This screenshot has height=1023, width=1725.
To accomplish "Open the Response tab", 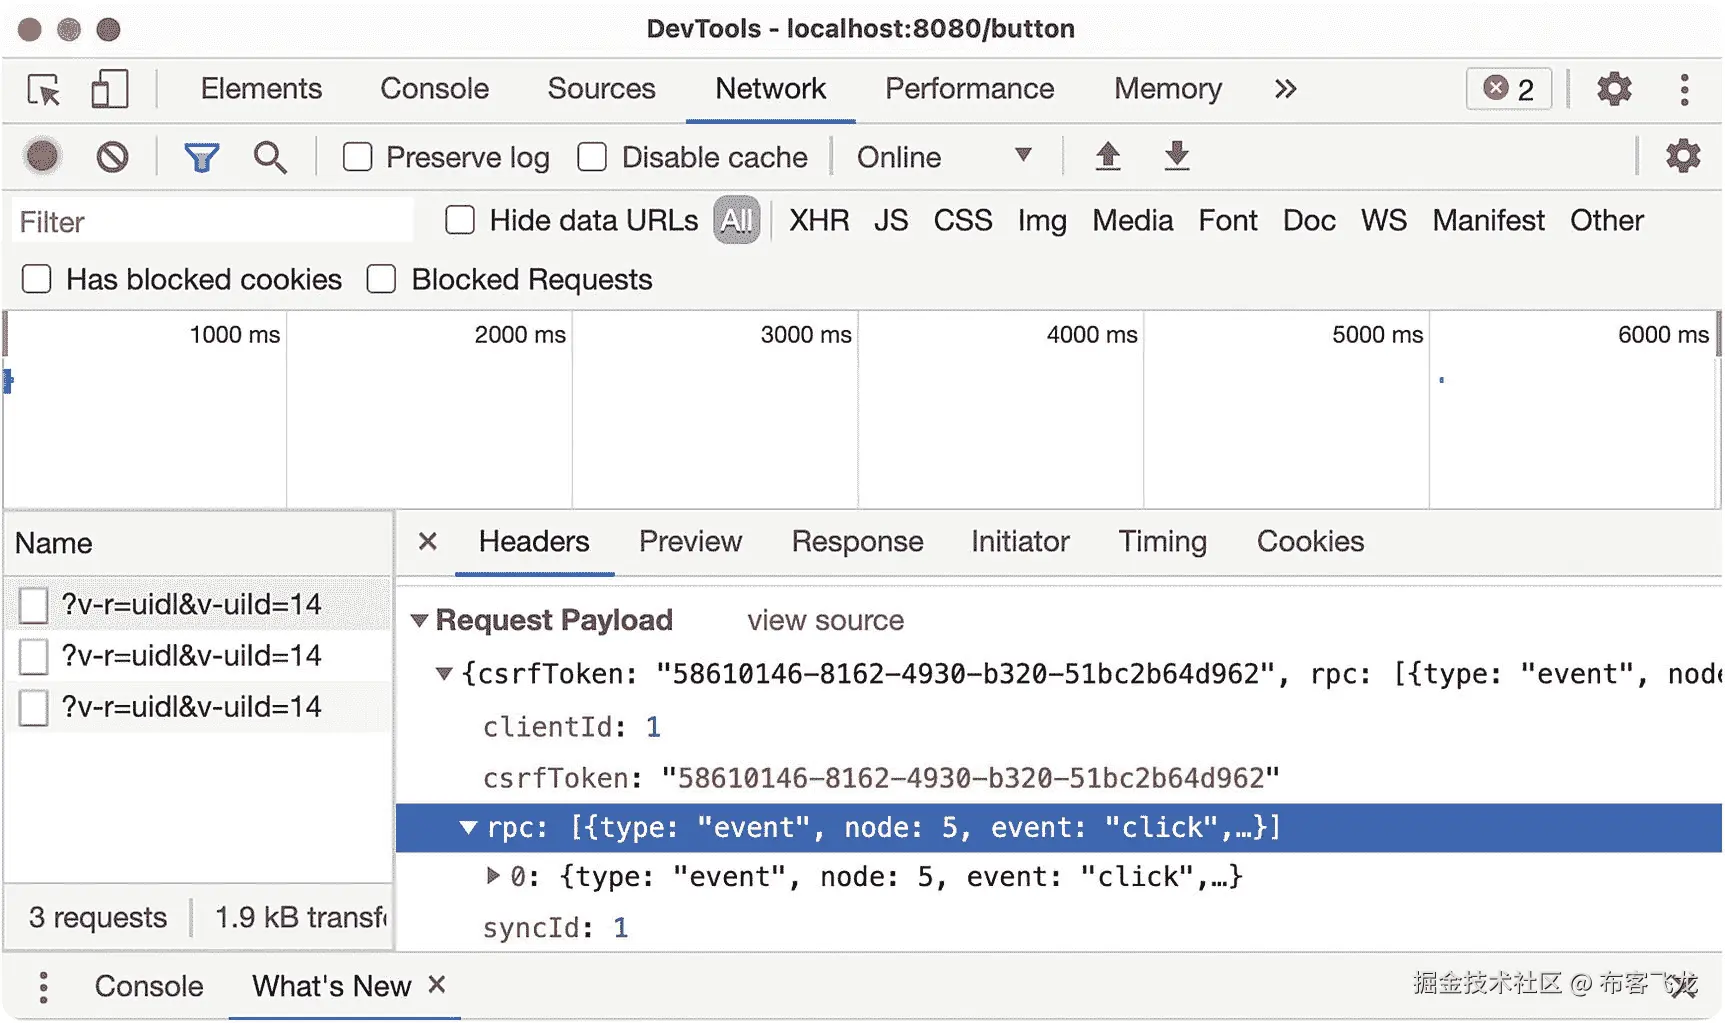I will click(x=857, y=542).
